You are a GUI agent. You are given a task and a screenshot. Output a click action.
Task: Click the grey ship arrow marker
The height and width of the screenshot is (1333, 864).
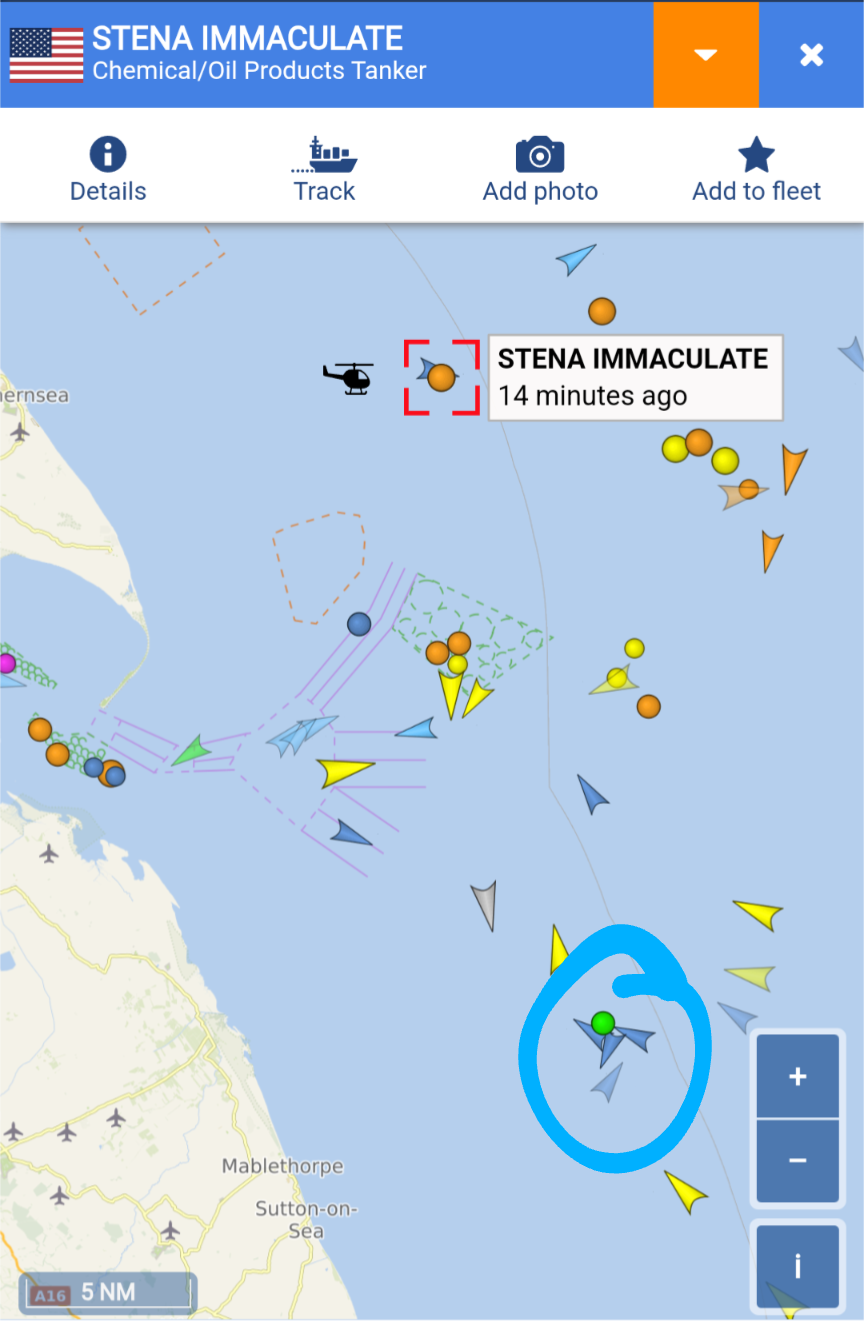485,905
